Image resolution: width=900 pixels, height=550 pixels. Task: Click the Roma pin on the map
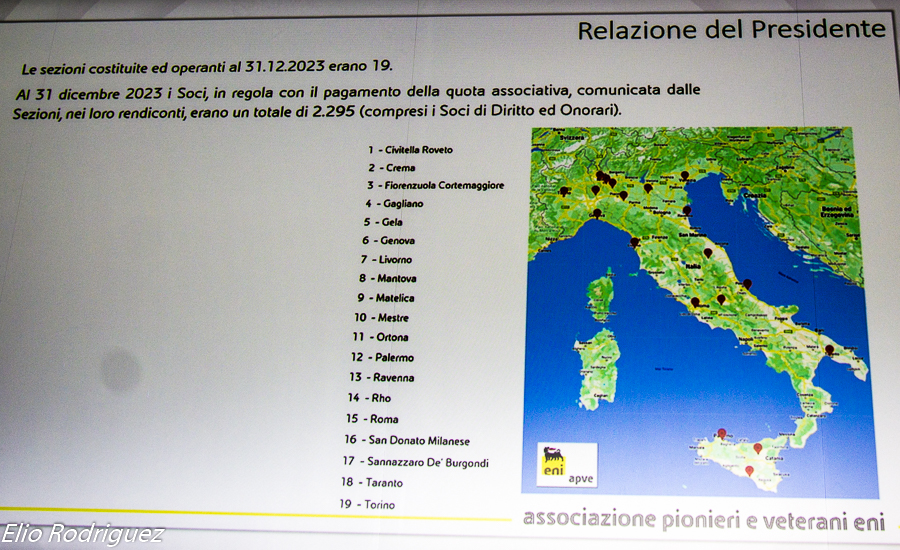pyautogui.click(x=695, y=302)
